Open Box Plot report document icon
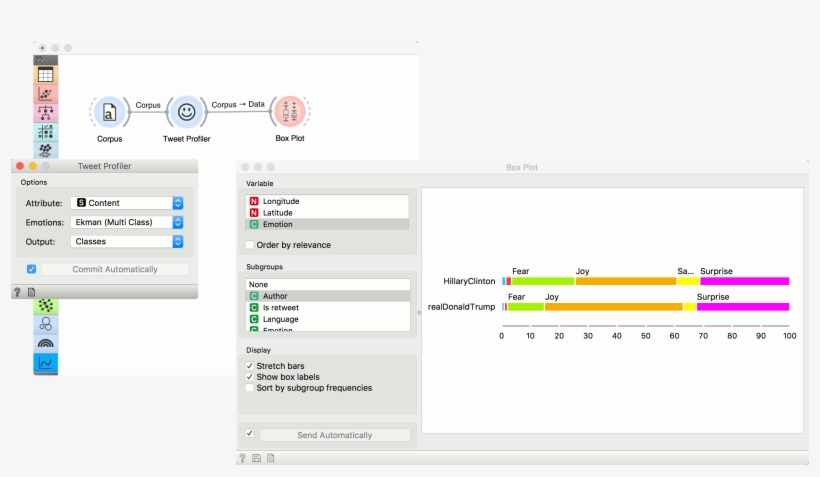 [x=270, y=458]
